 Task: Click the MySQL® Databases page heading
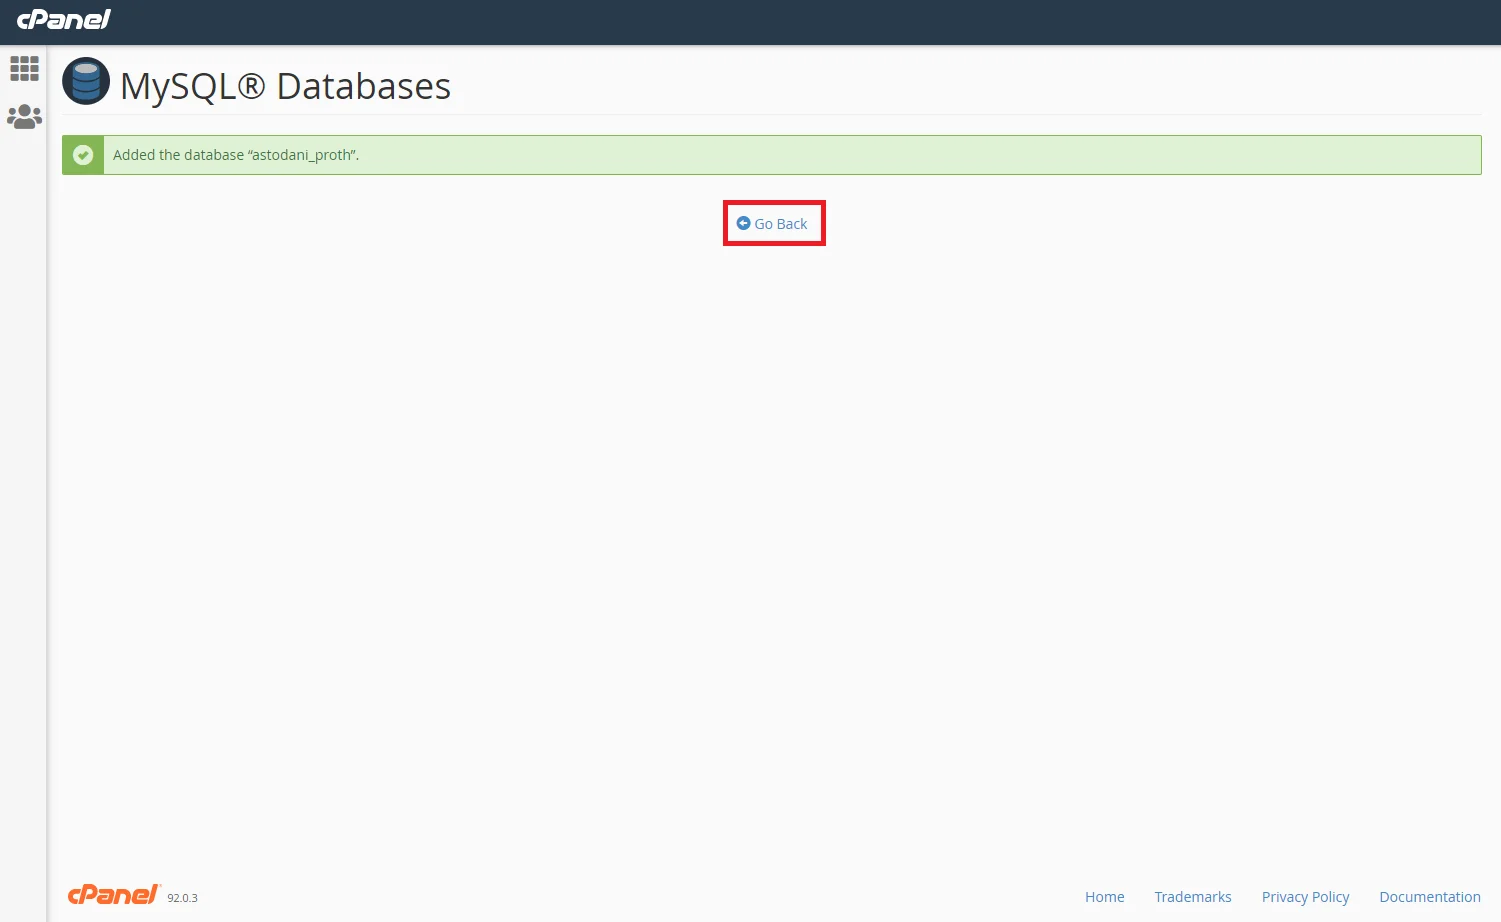[285, 86]
